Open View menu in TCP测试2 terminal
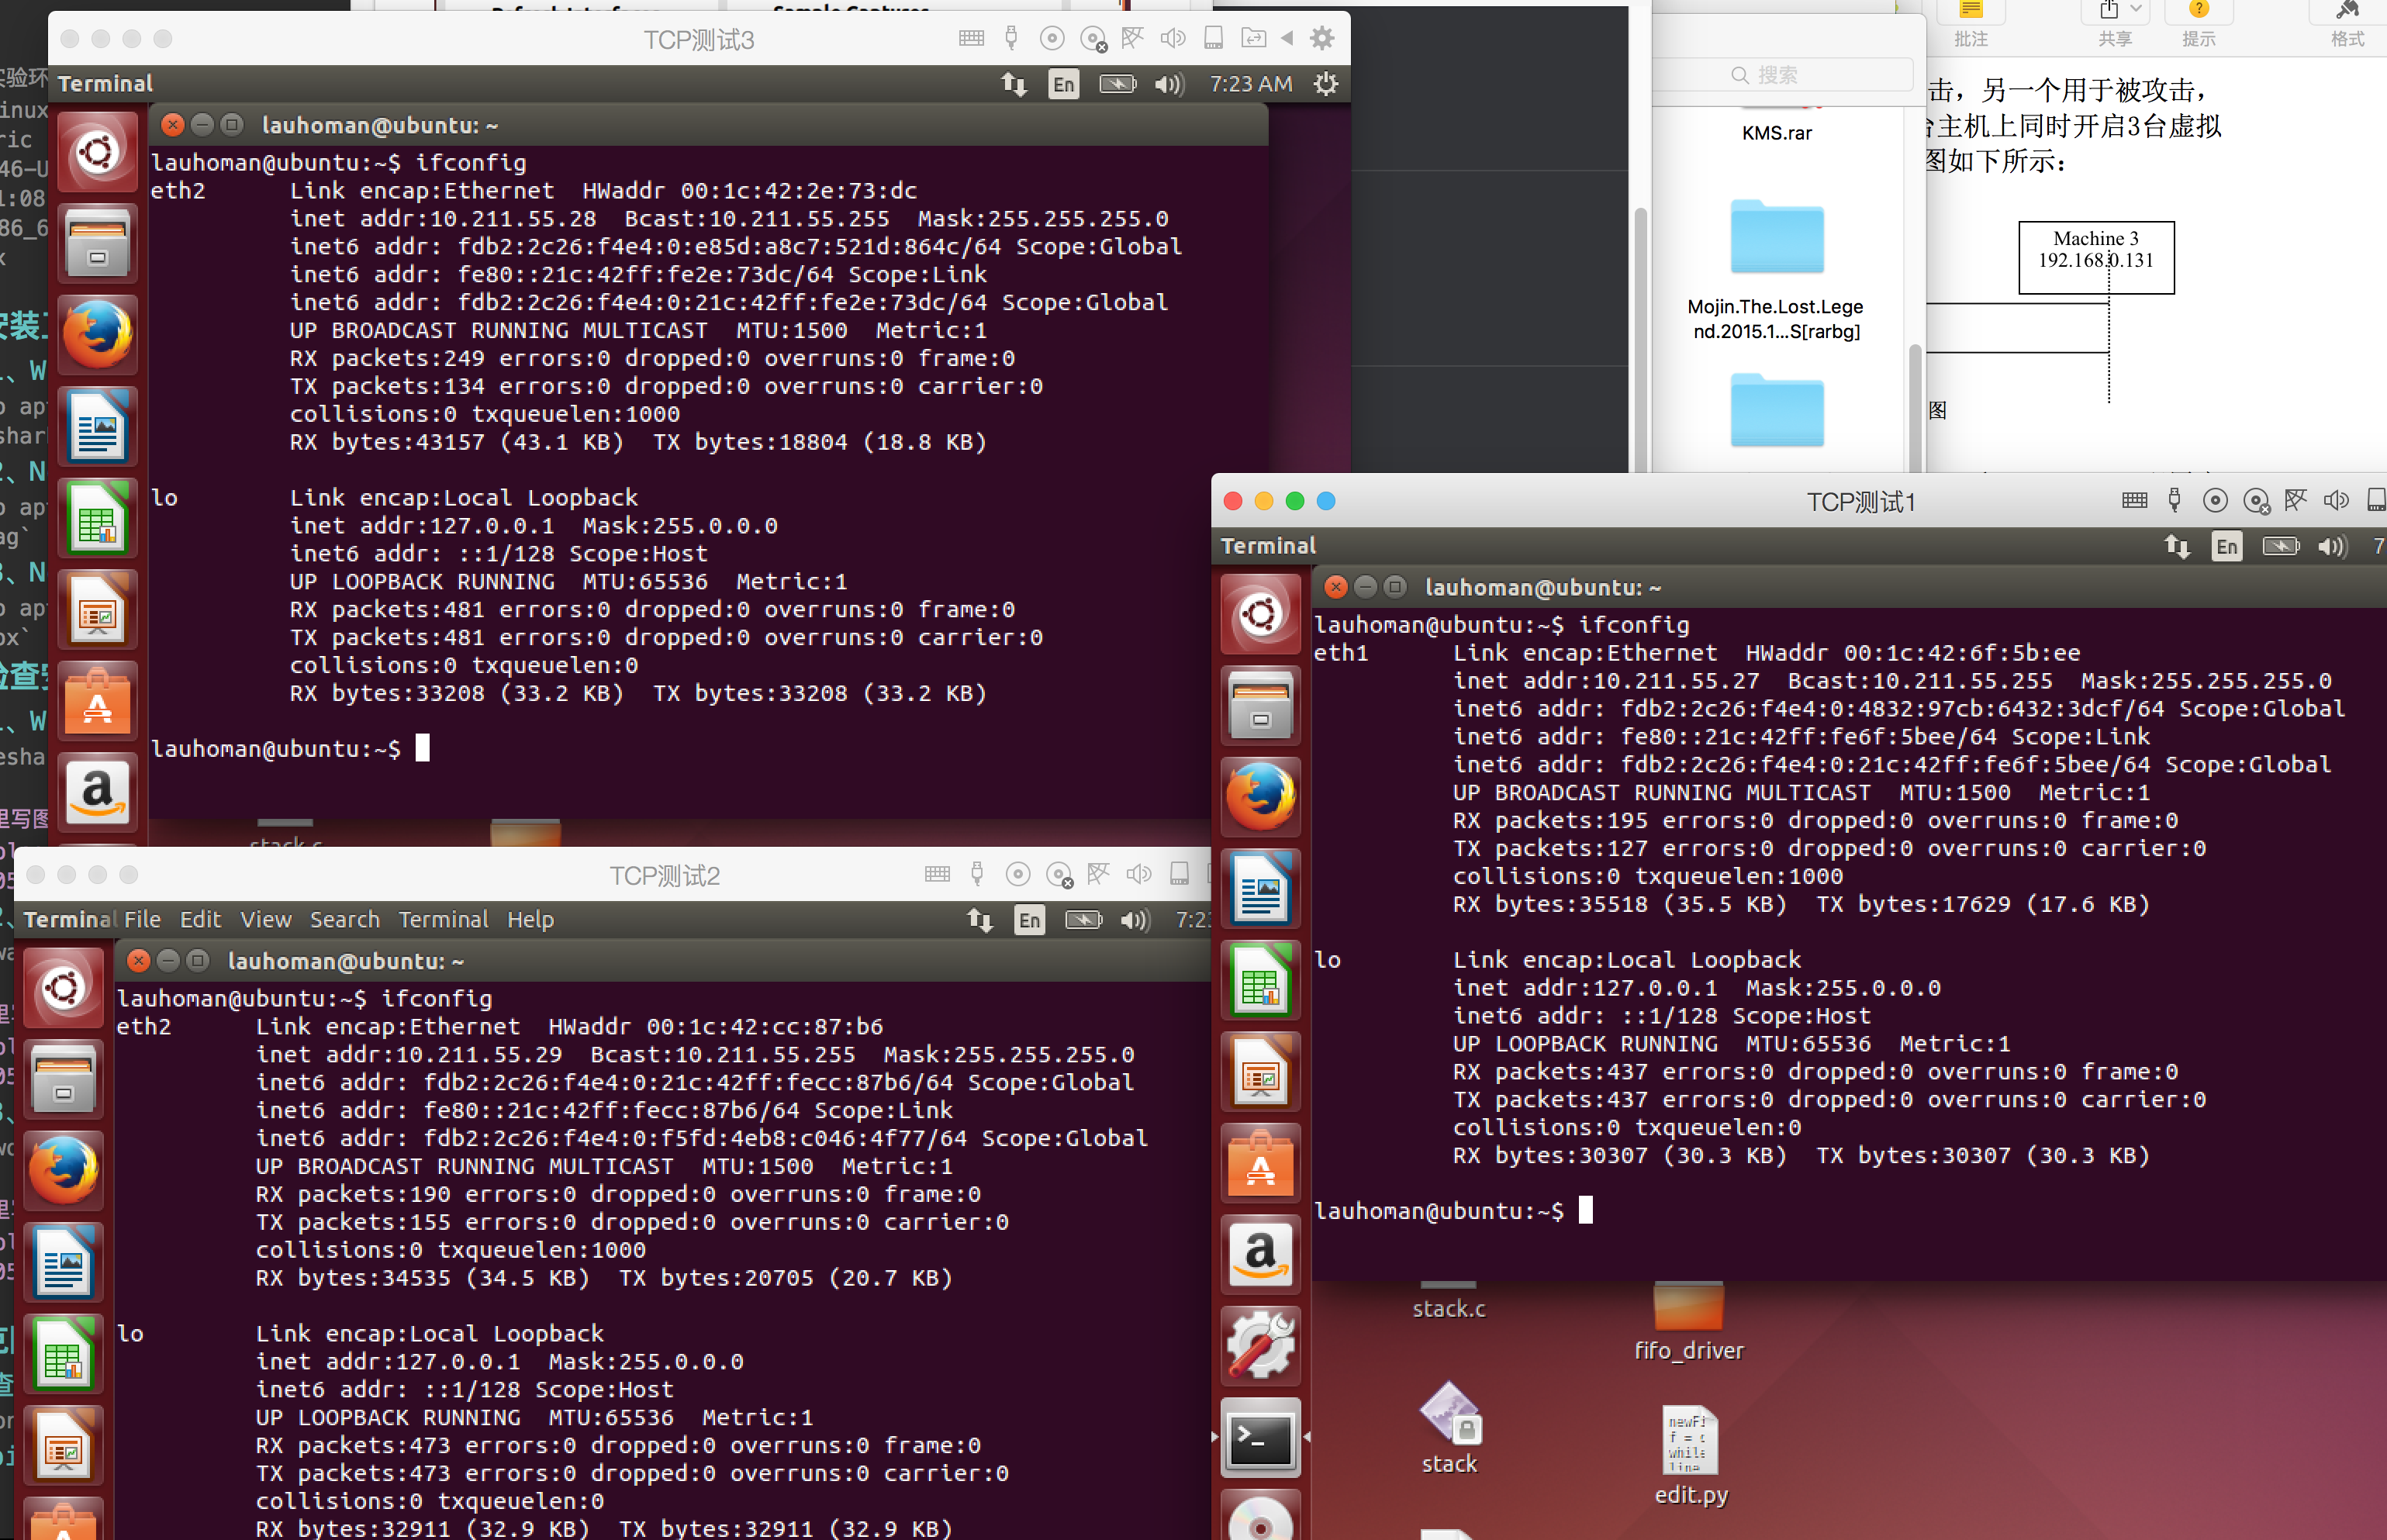 pos(266,920)
